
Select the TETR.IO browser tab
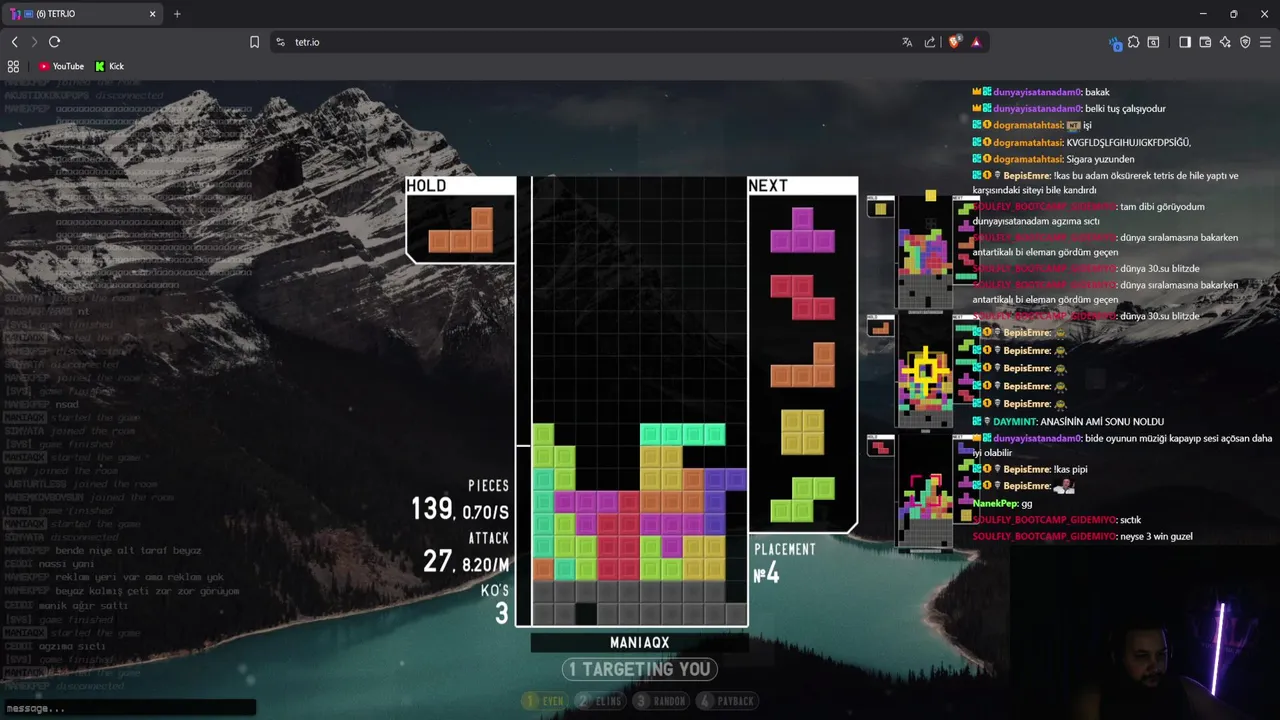(x=83, y=14)
